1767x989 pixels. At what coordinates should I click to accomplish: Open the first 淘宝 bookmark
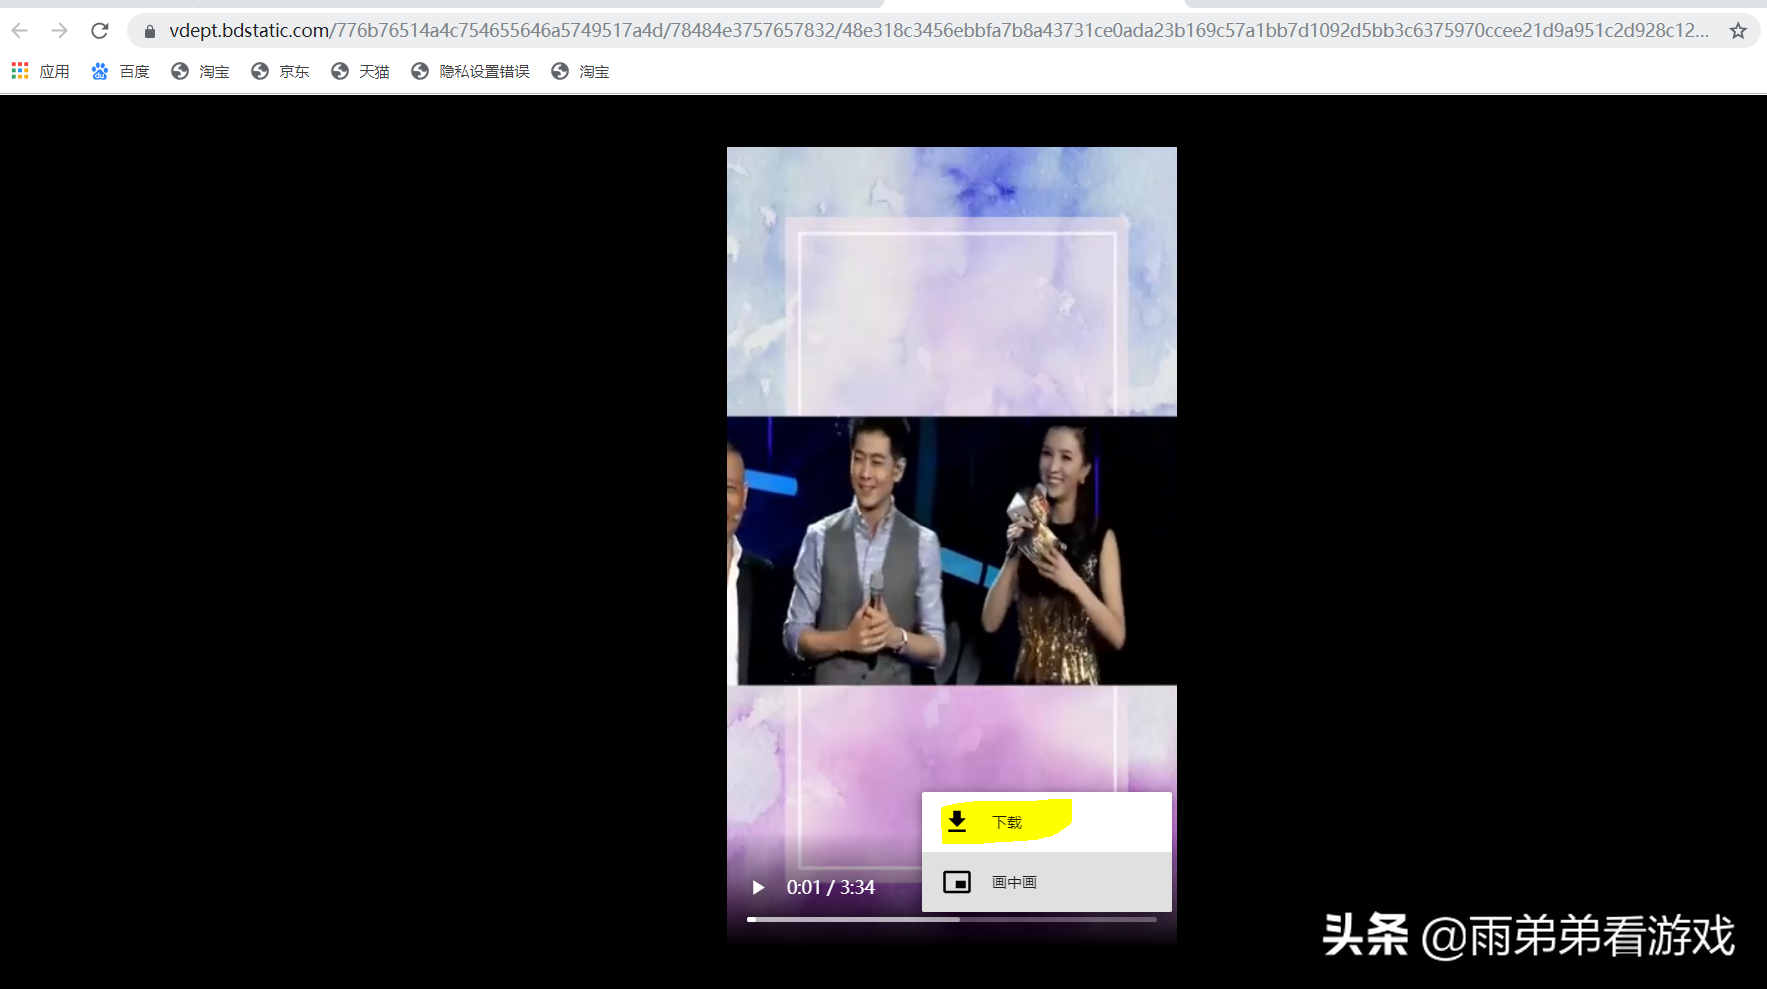tap(200, 71)
